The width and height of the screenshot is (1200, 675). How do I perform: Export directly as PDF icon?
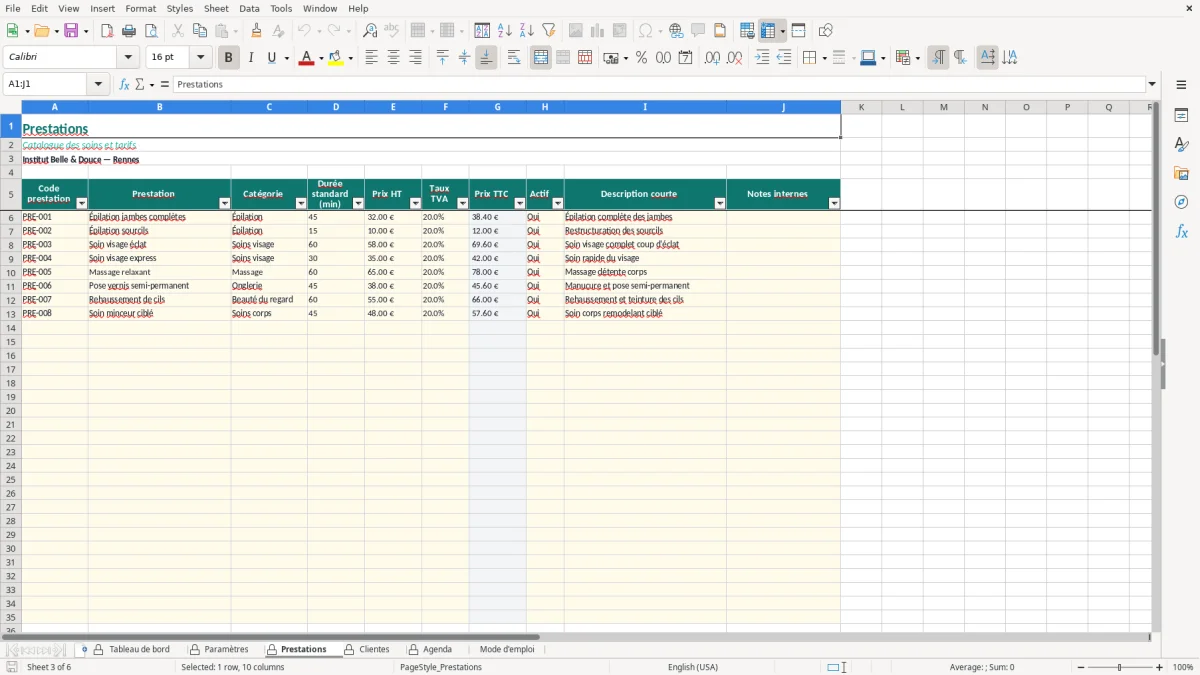pos(107,31)
